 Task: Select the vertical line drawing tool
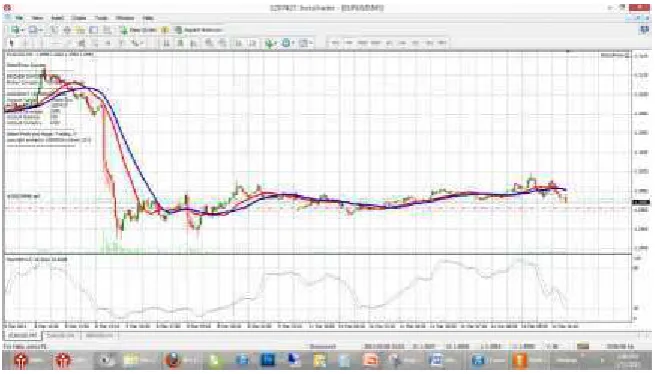(42, 43)
